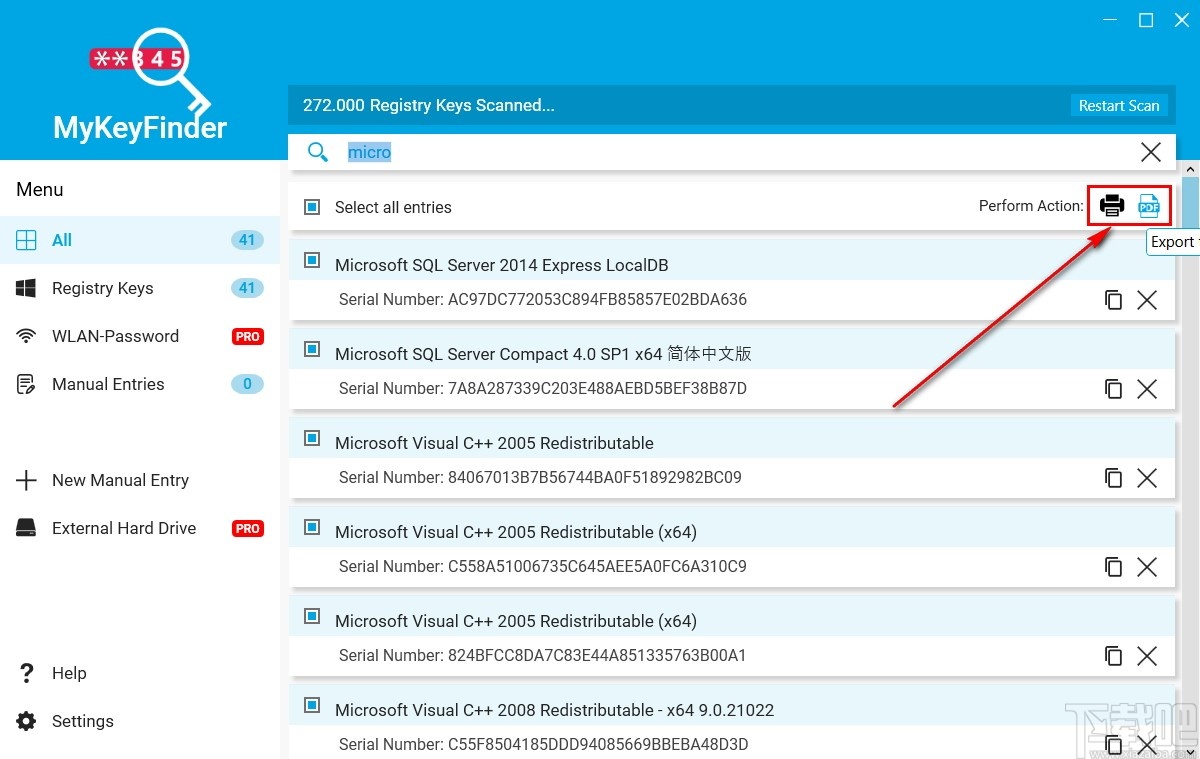The image size is (1200, 759).
Task: Open the Print action icon
Action: pyautogui.click(x=1111, y=205)
